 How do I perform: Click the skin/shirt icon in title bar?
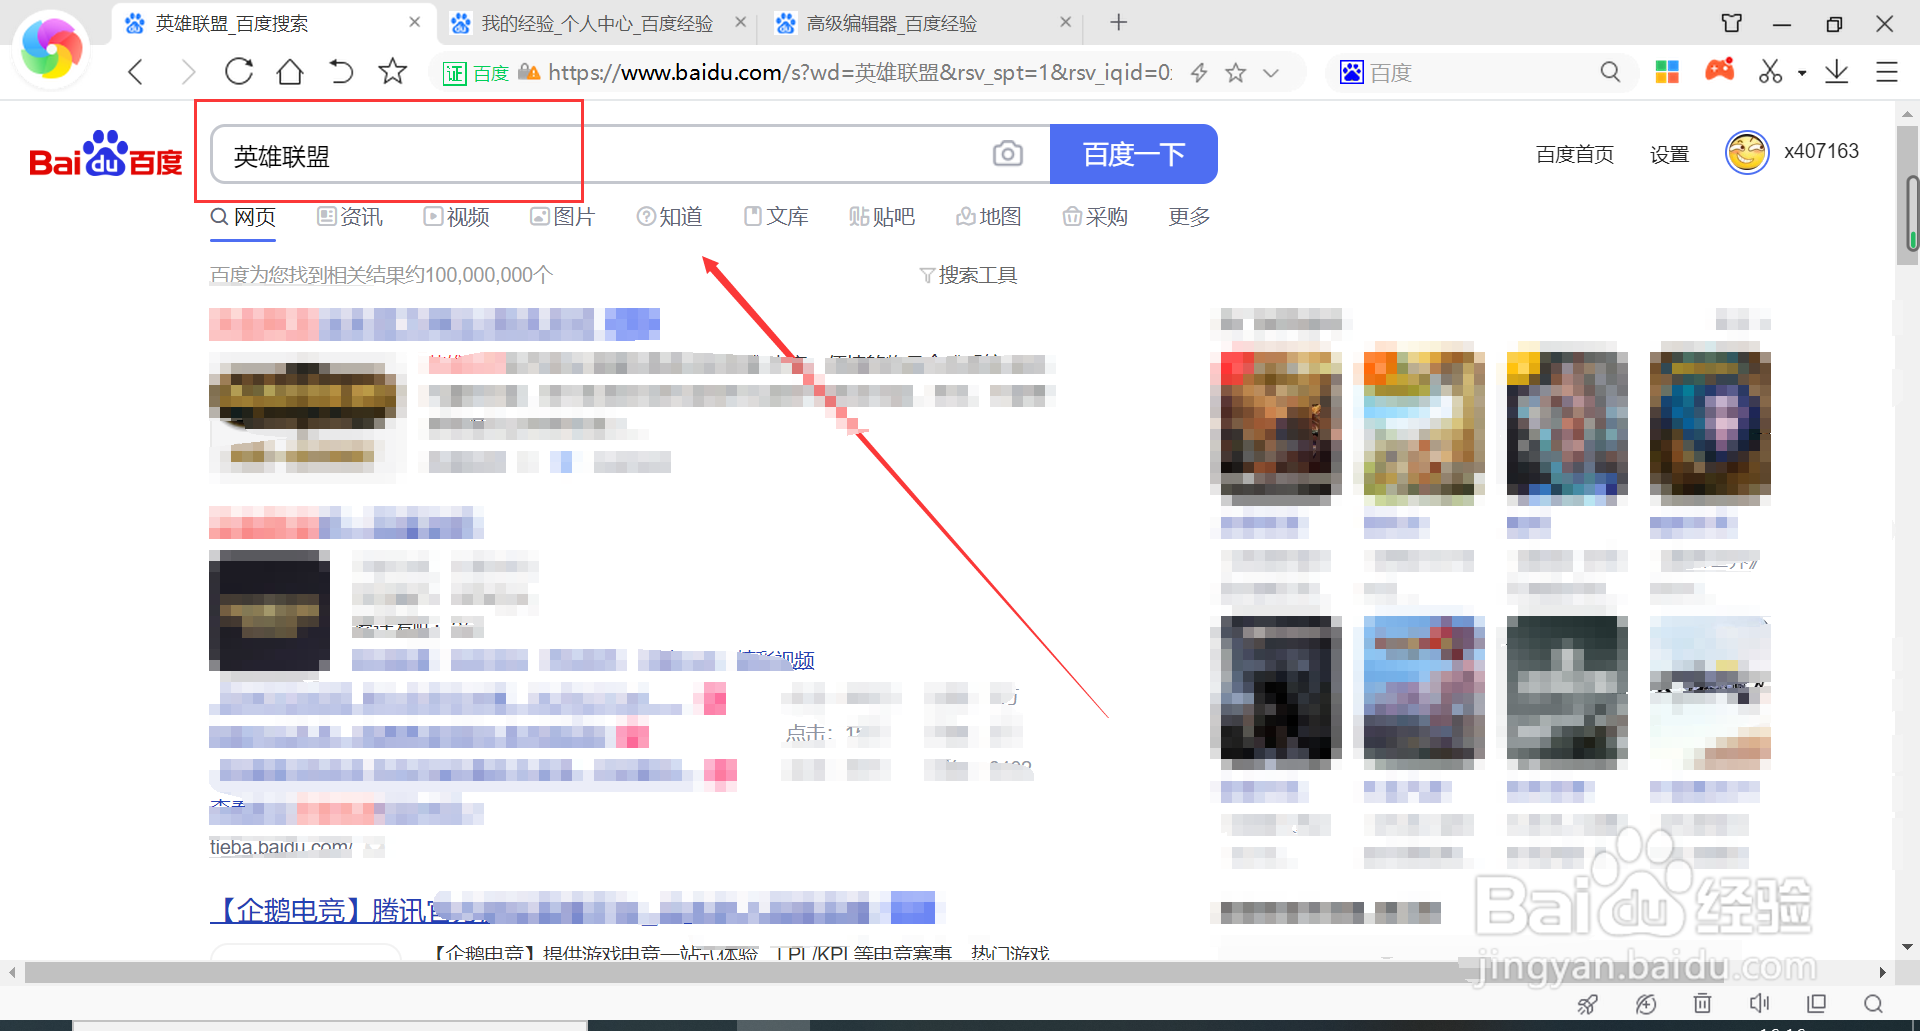[x=1732, y=23]
